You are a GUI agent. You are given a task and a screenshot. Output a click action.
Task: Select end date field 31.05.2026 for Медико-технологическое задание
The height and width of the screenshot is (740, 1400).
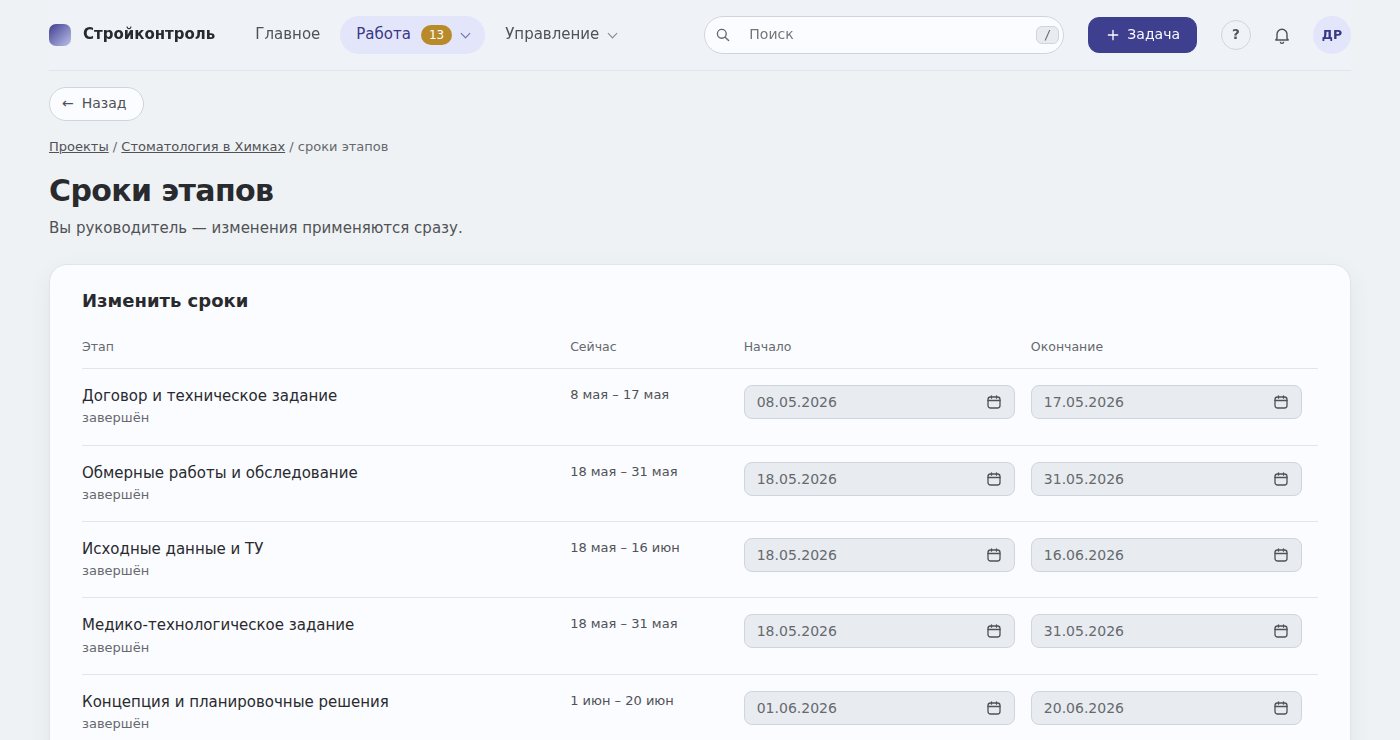1166,631
